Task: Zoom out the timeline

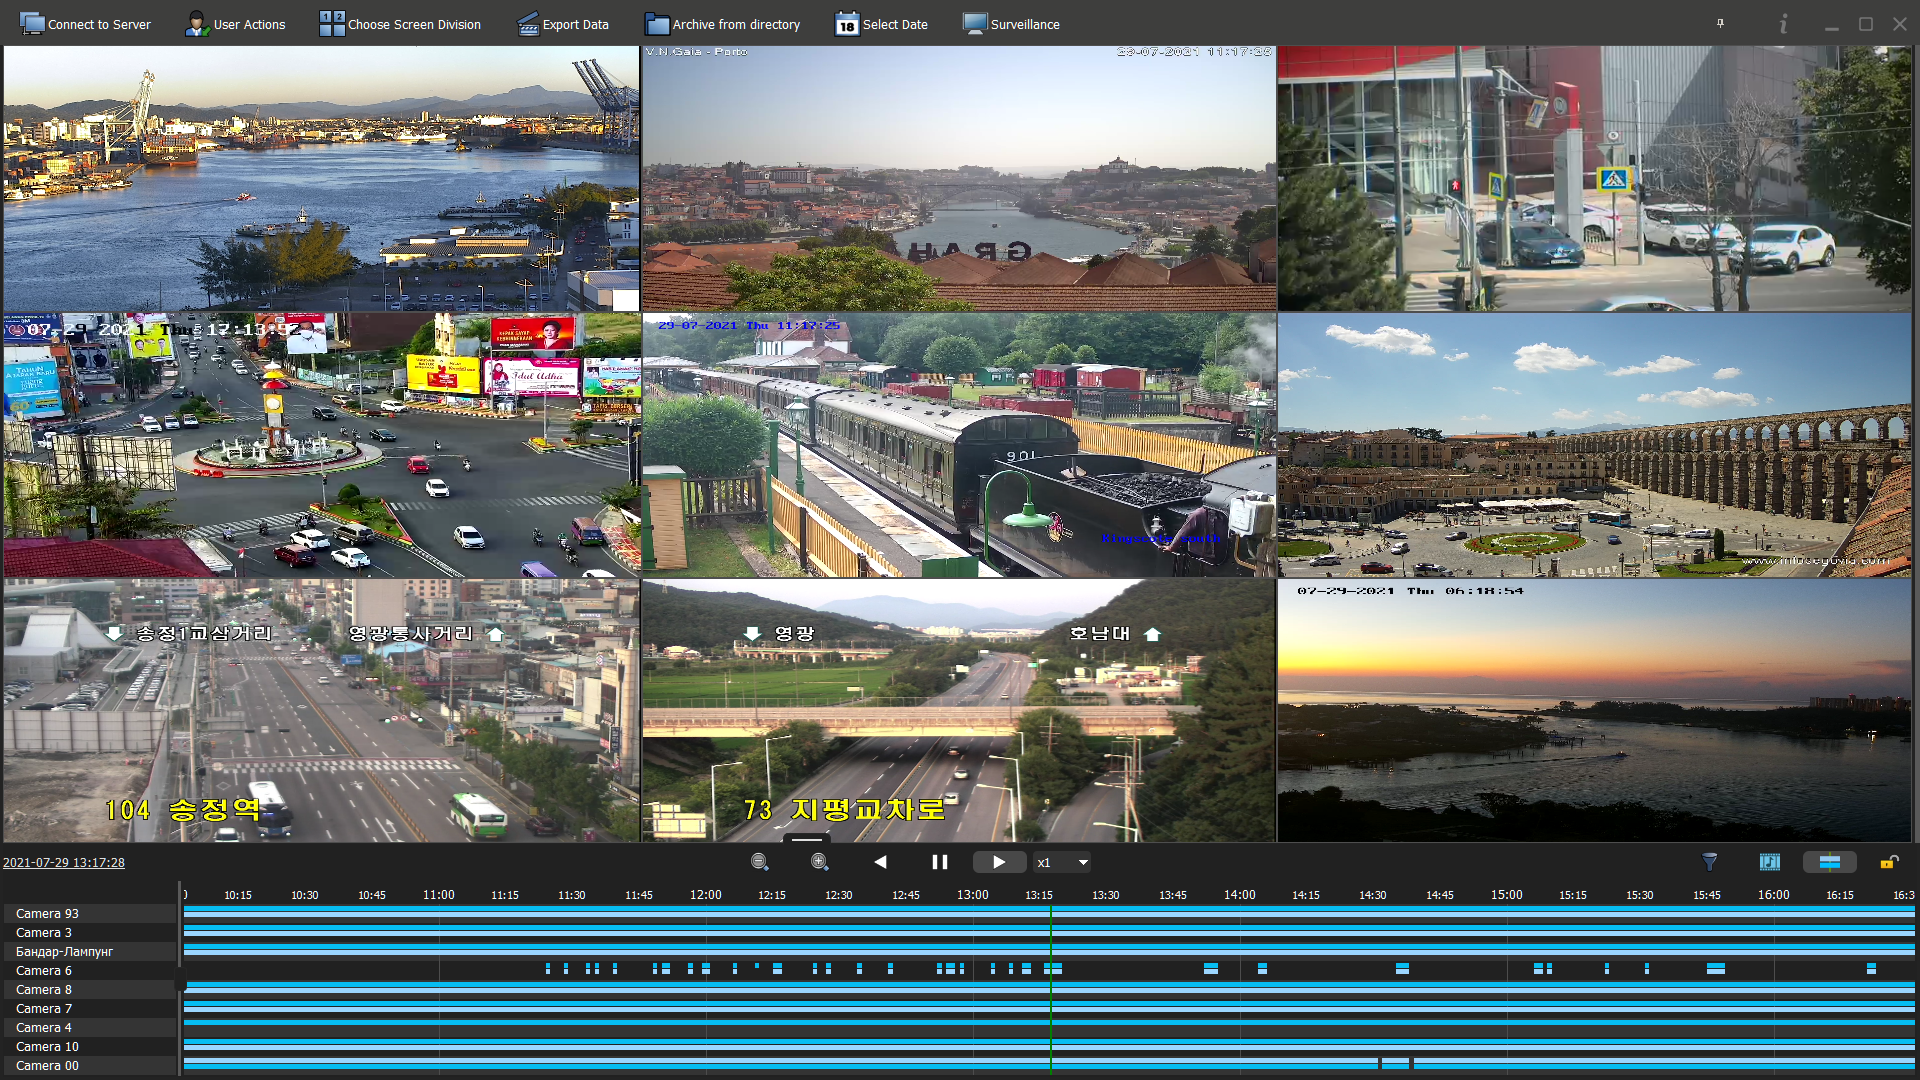Action: pos(760,862)
